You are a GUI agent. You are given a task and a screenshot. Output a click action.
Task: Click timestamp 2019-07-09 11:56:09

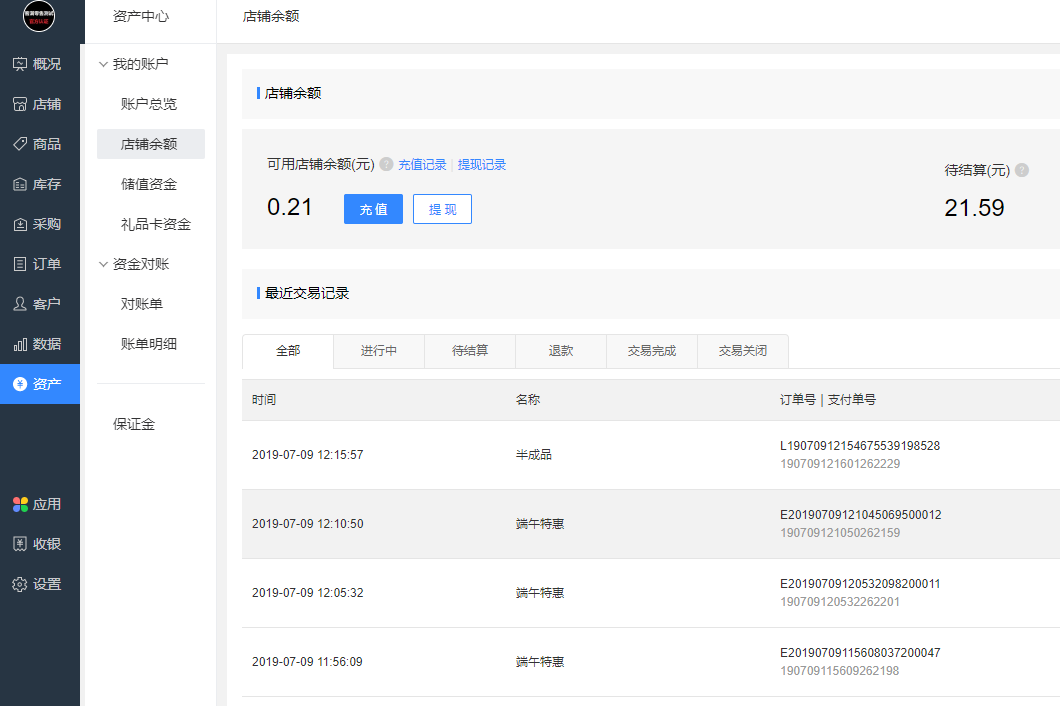coord(307,662)
